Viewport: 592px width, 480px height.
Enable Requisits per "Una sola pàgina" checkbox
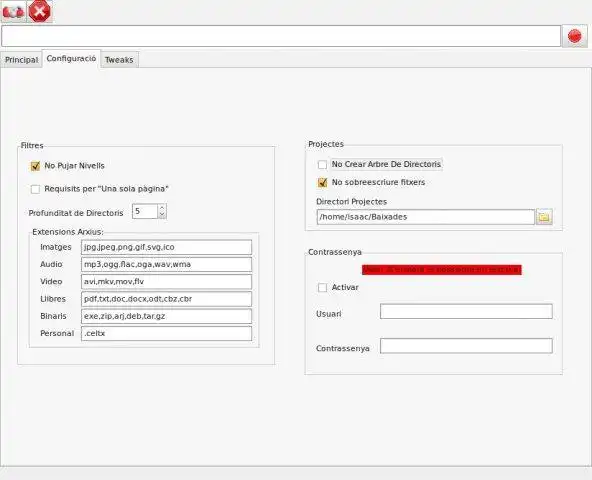click(x=35, y=189)
